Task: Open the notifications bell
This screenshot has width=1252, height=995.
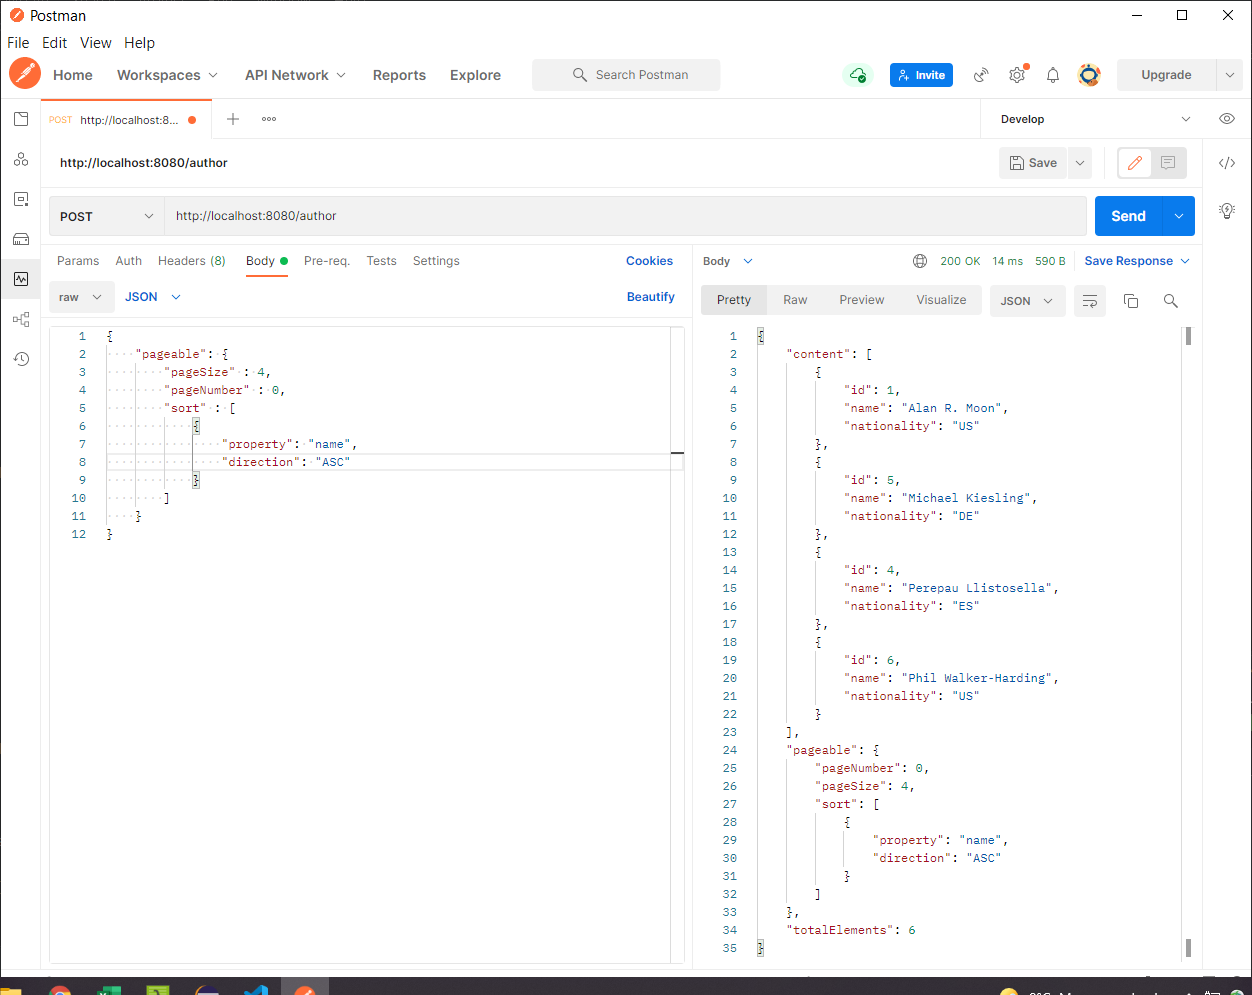Action: pos(1052,75)
